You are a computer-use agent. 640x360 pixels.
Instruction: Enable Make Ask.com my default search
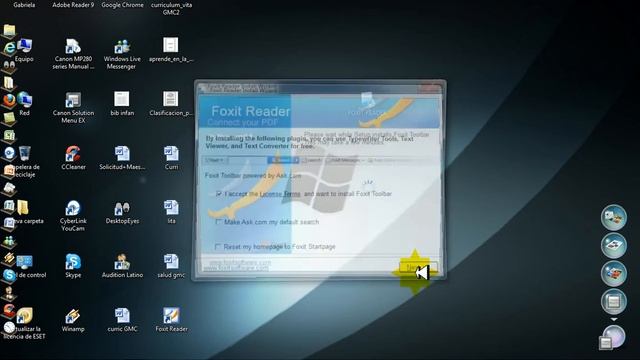point(218,222)
